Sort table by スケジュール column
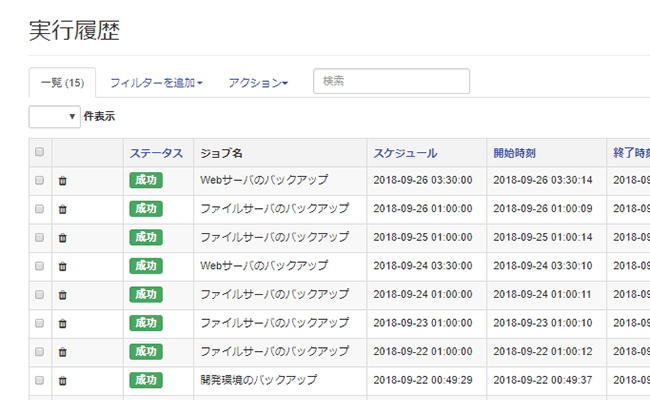The image size is (650, 400). [x=405, y=153]
